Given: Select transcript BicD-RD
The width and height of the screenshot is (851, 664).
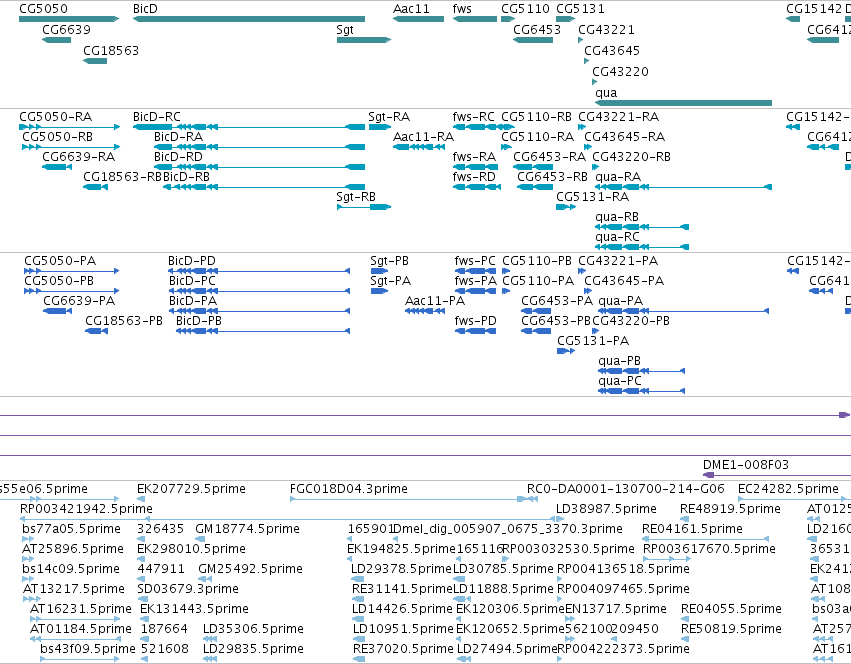Looking at the screenshot, I should 259,167.
